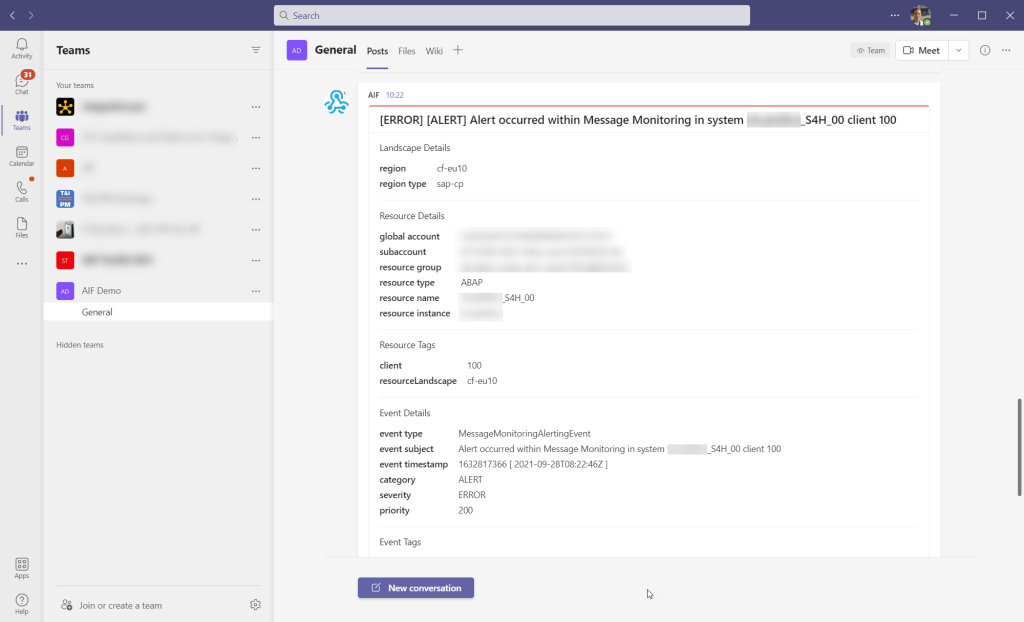Show channel info pane
Viewport: 1024px width, 622px height.
tap(985, 50)
